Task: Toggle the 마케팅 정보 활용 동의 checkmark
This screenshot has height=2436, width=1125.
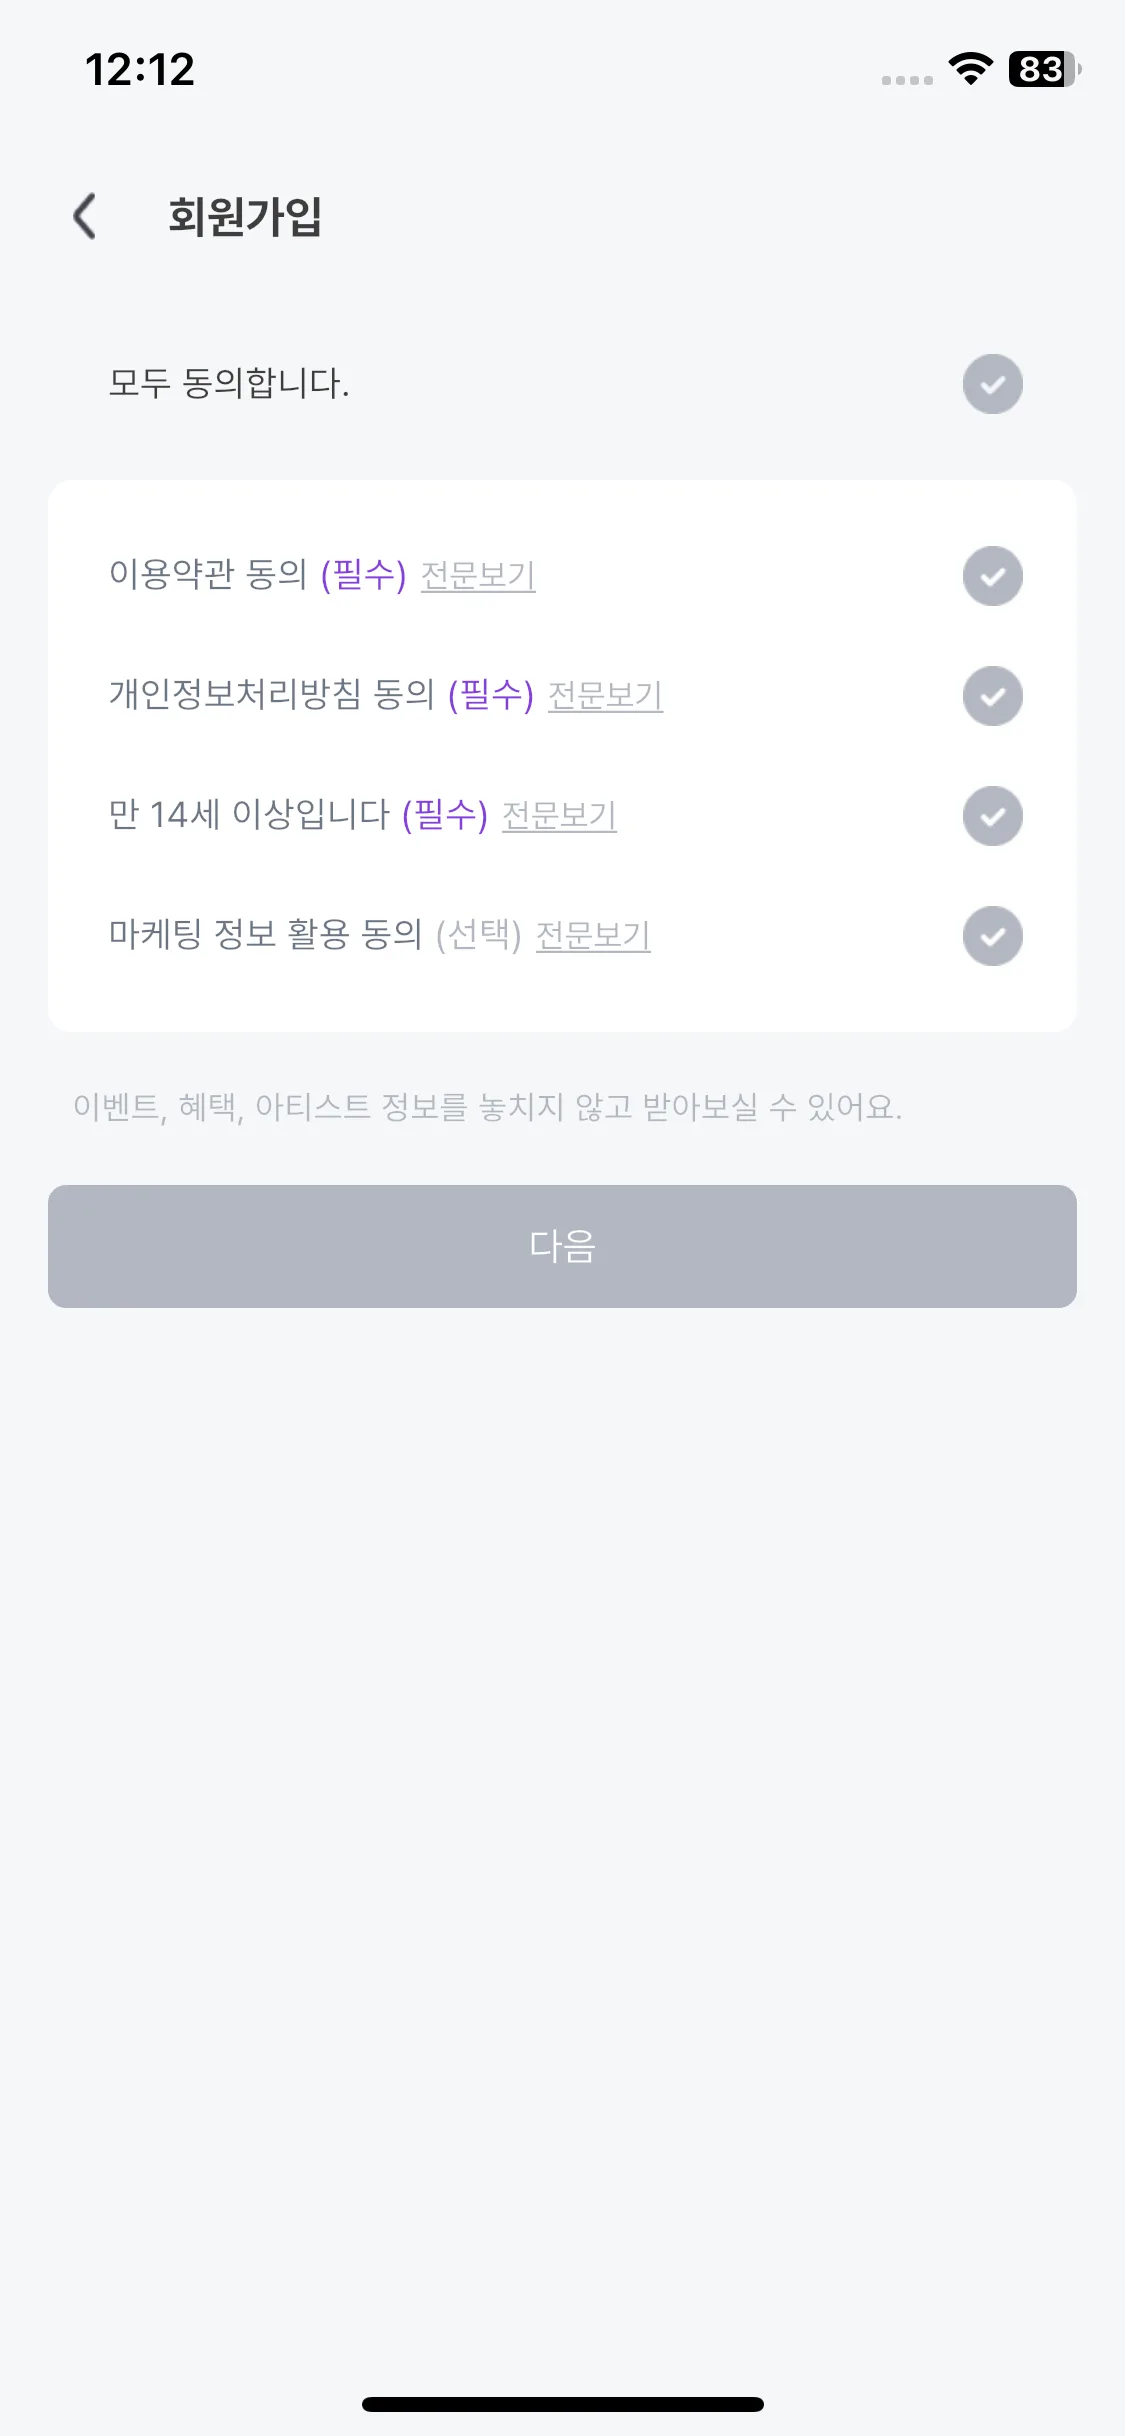Action: 992,936
